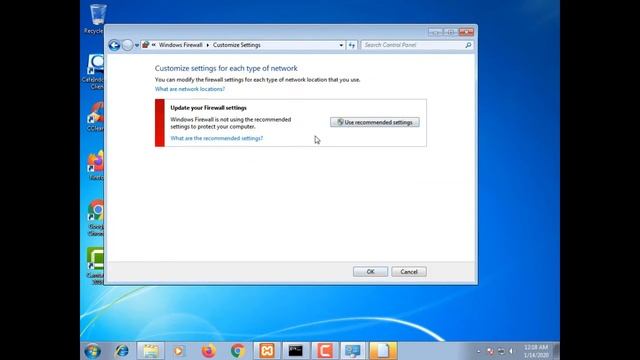640x360 pixels.
Task: Switch to XAMPP in the taskbar
Action: (x=267, y=351)
